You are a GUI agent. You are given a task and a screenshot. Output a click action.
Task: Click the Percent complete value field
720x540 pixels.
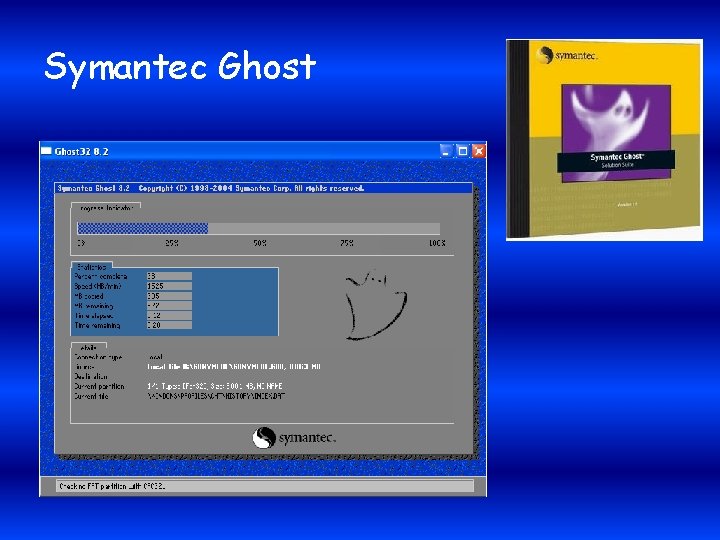click(x=169, y=276)
